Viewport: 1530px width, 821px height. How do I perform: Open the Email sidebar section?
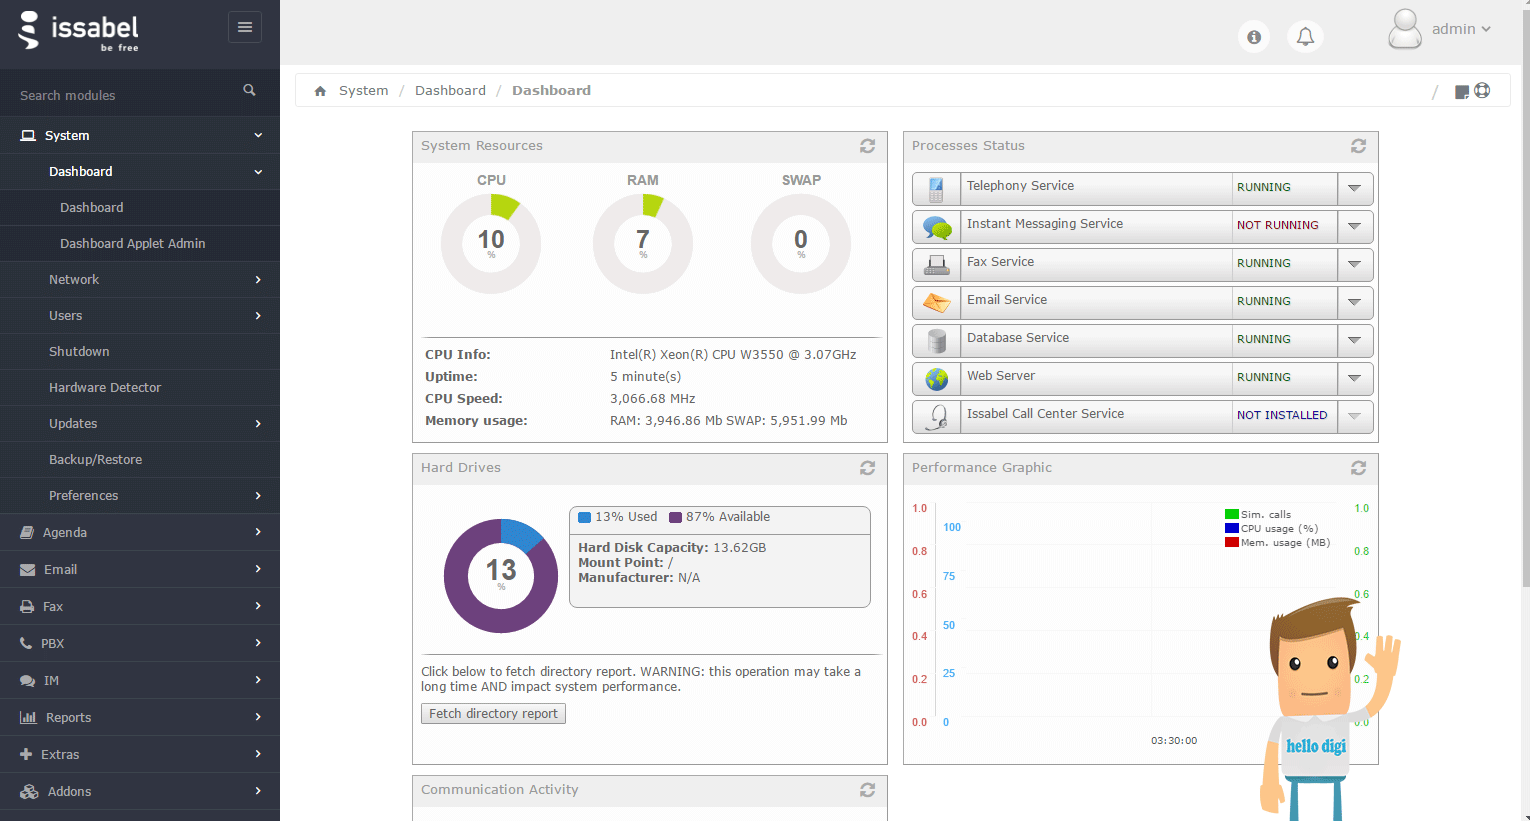coord(140,570)
